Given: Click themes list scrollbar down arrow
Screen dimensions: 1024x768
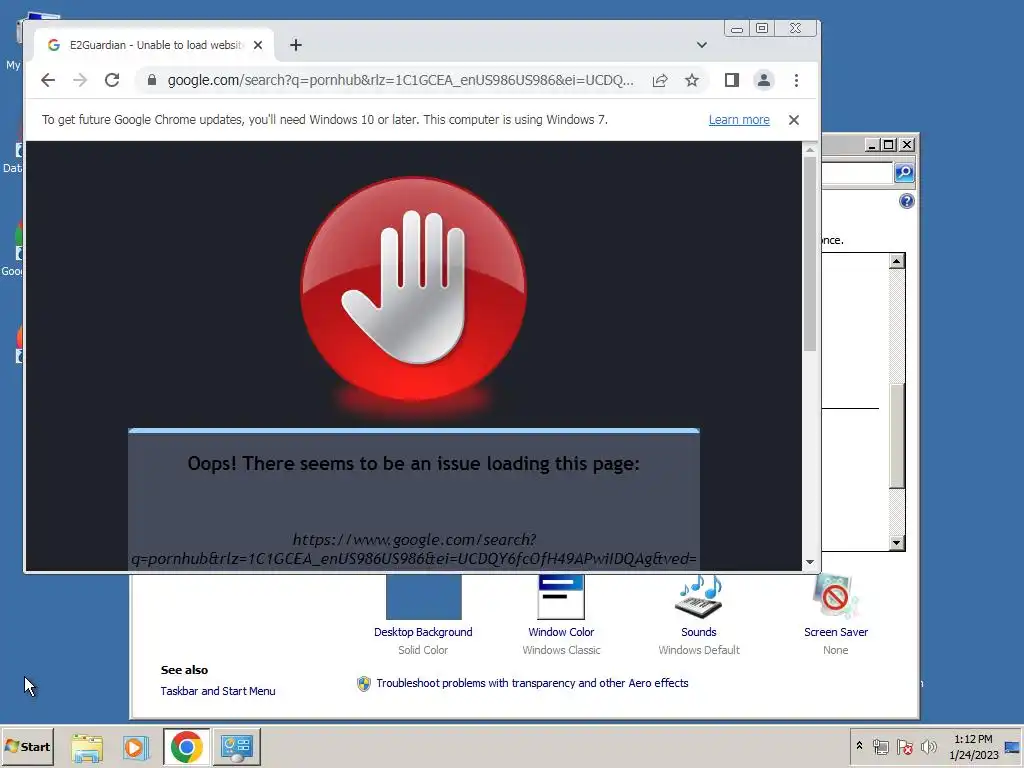Looking at the screenshot, I should [897, 543].
